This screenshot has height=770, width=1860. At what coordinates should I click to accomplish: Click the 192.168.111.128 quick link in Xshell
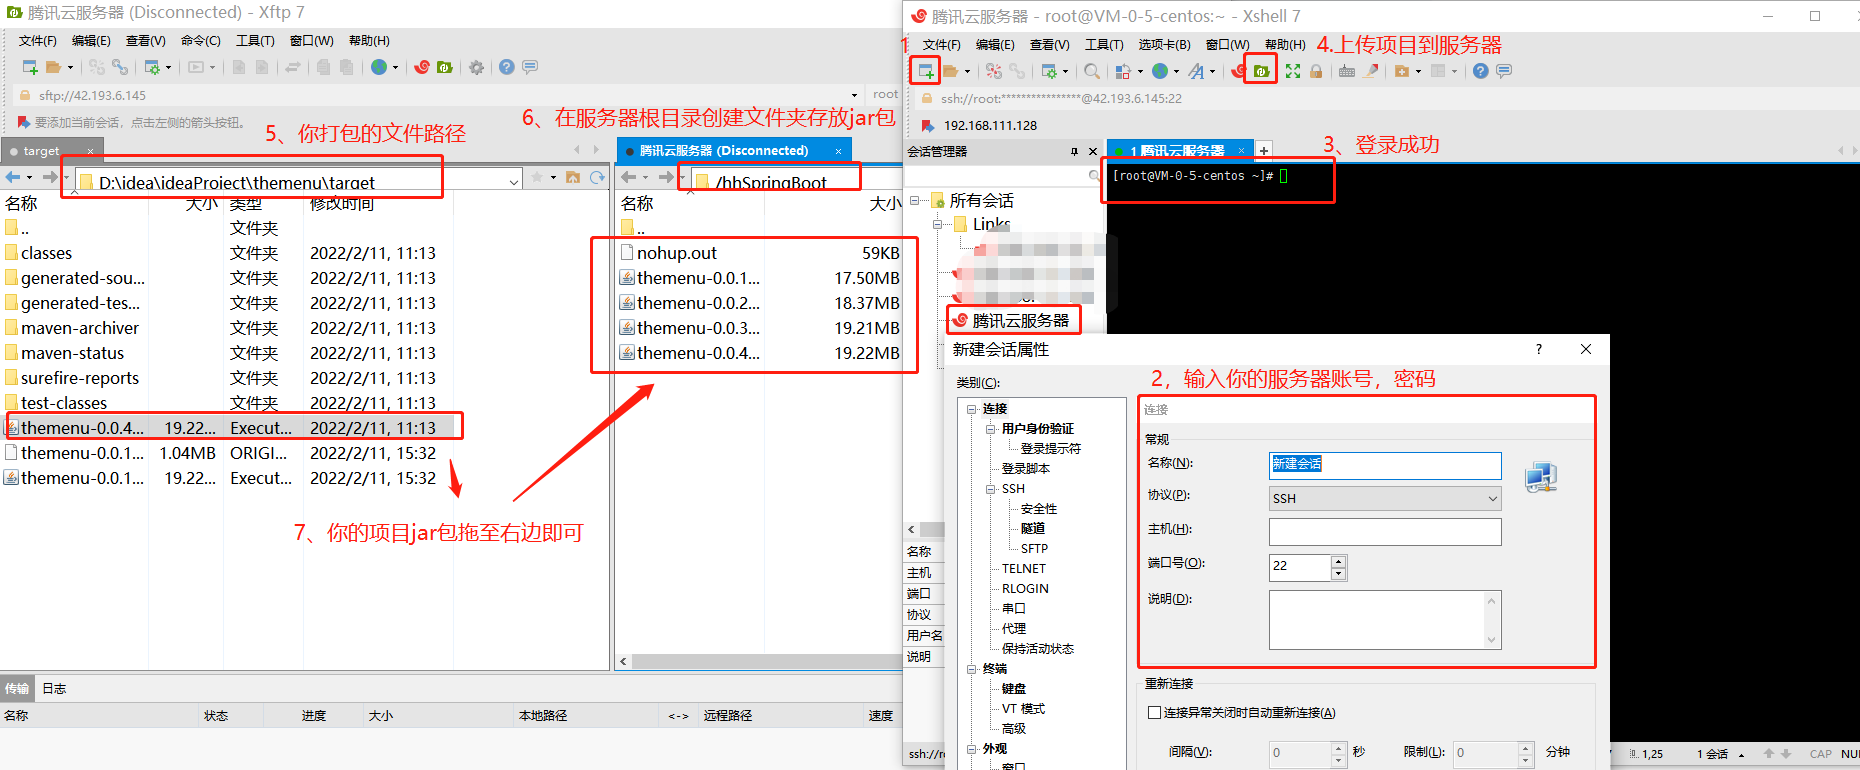(x=990, y=126)
